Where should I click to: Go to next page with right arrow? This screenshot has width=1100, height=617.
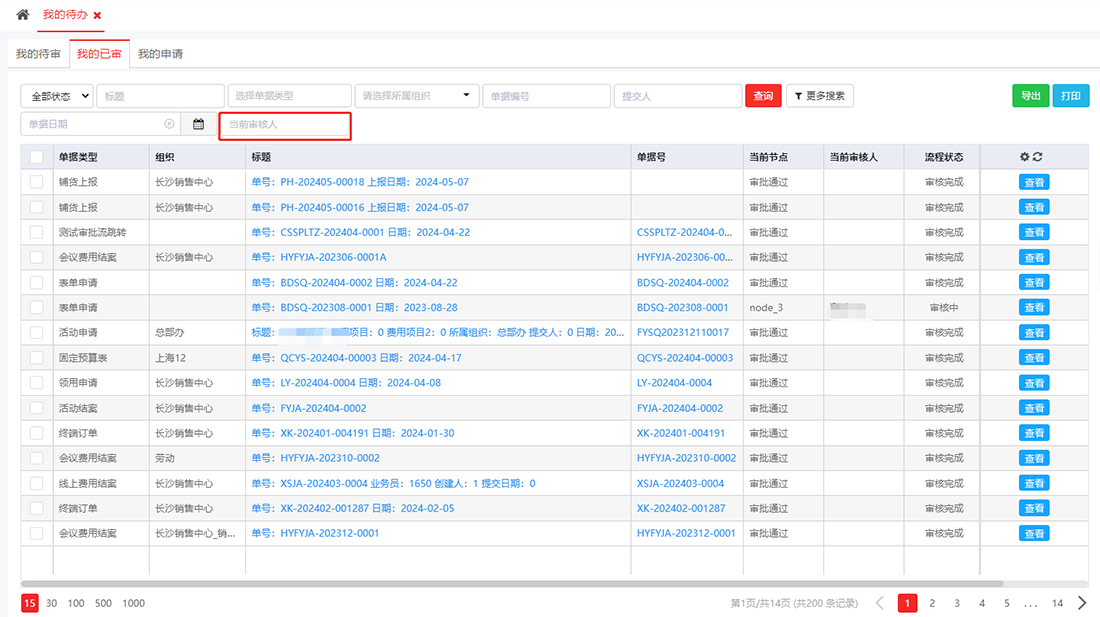[x=1083, y=603]
